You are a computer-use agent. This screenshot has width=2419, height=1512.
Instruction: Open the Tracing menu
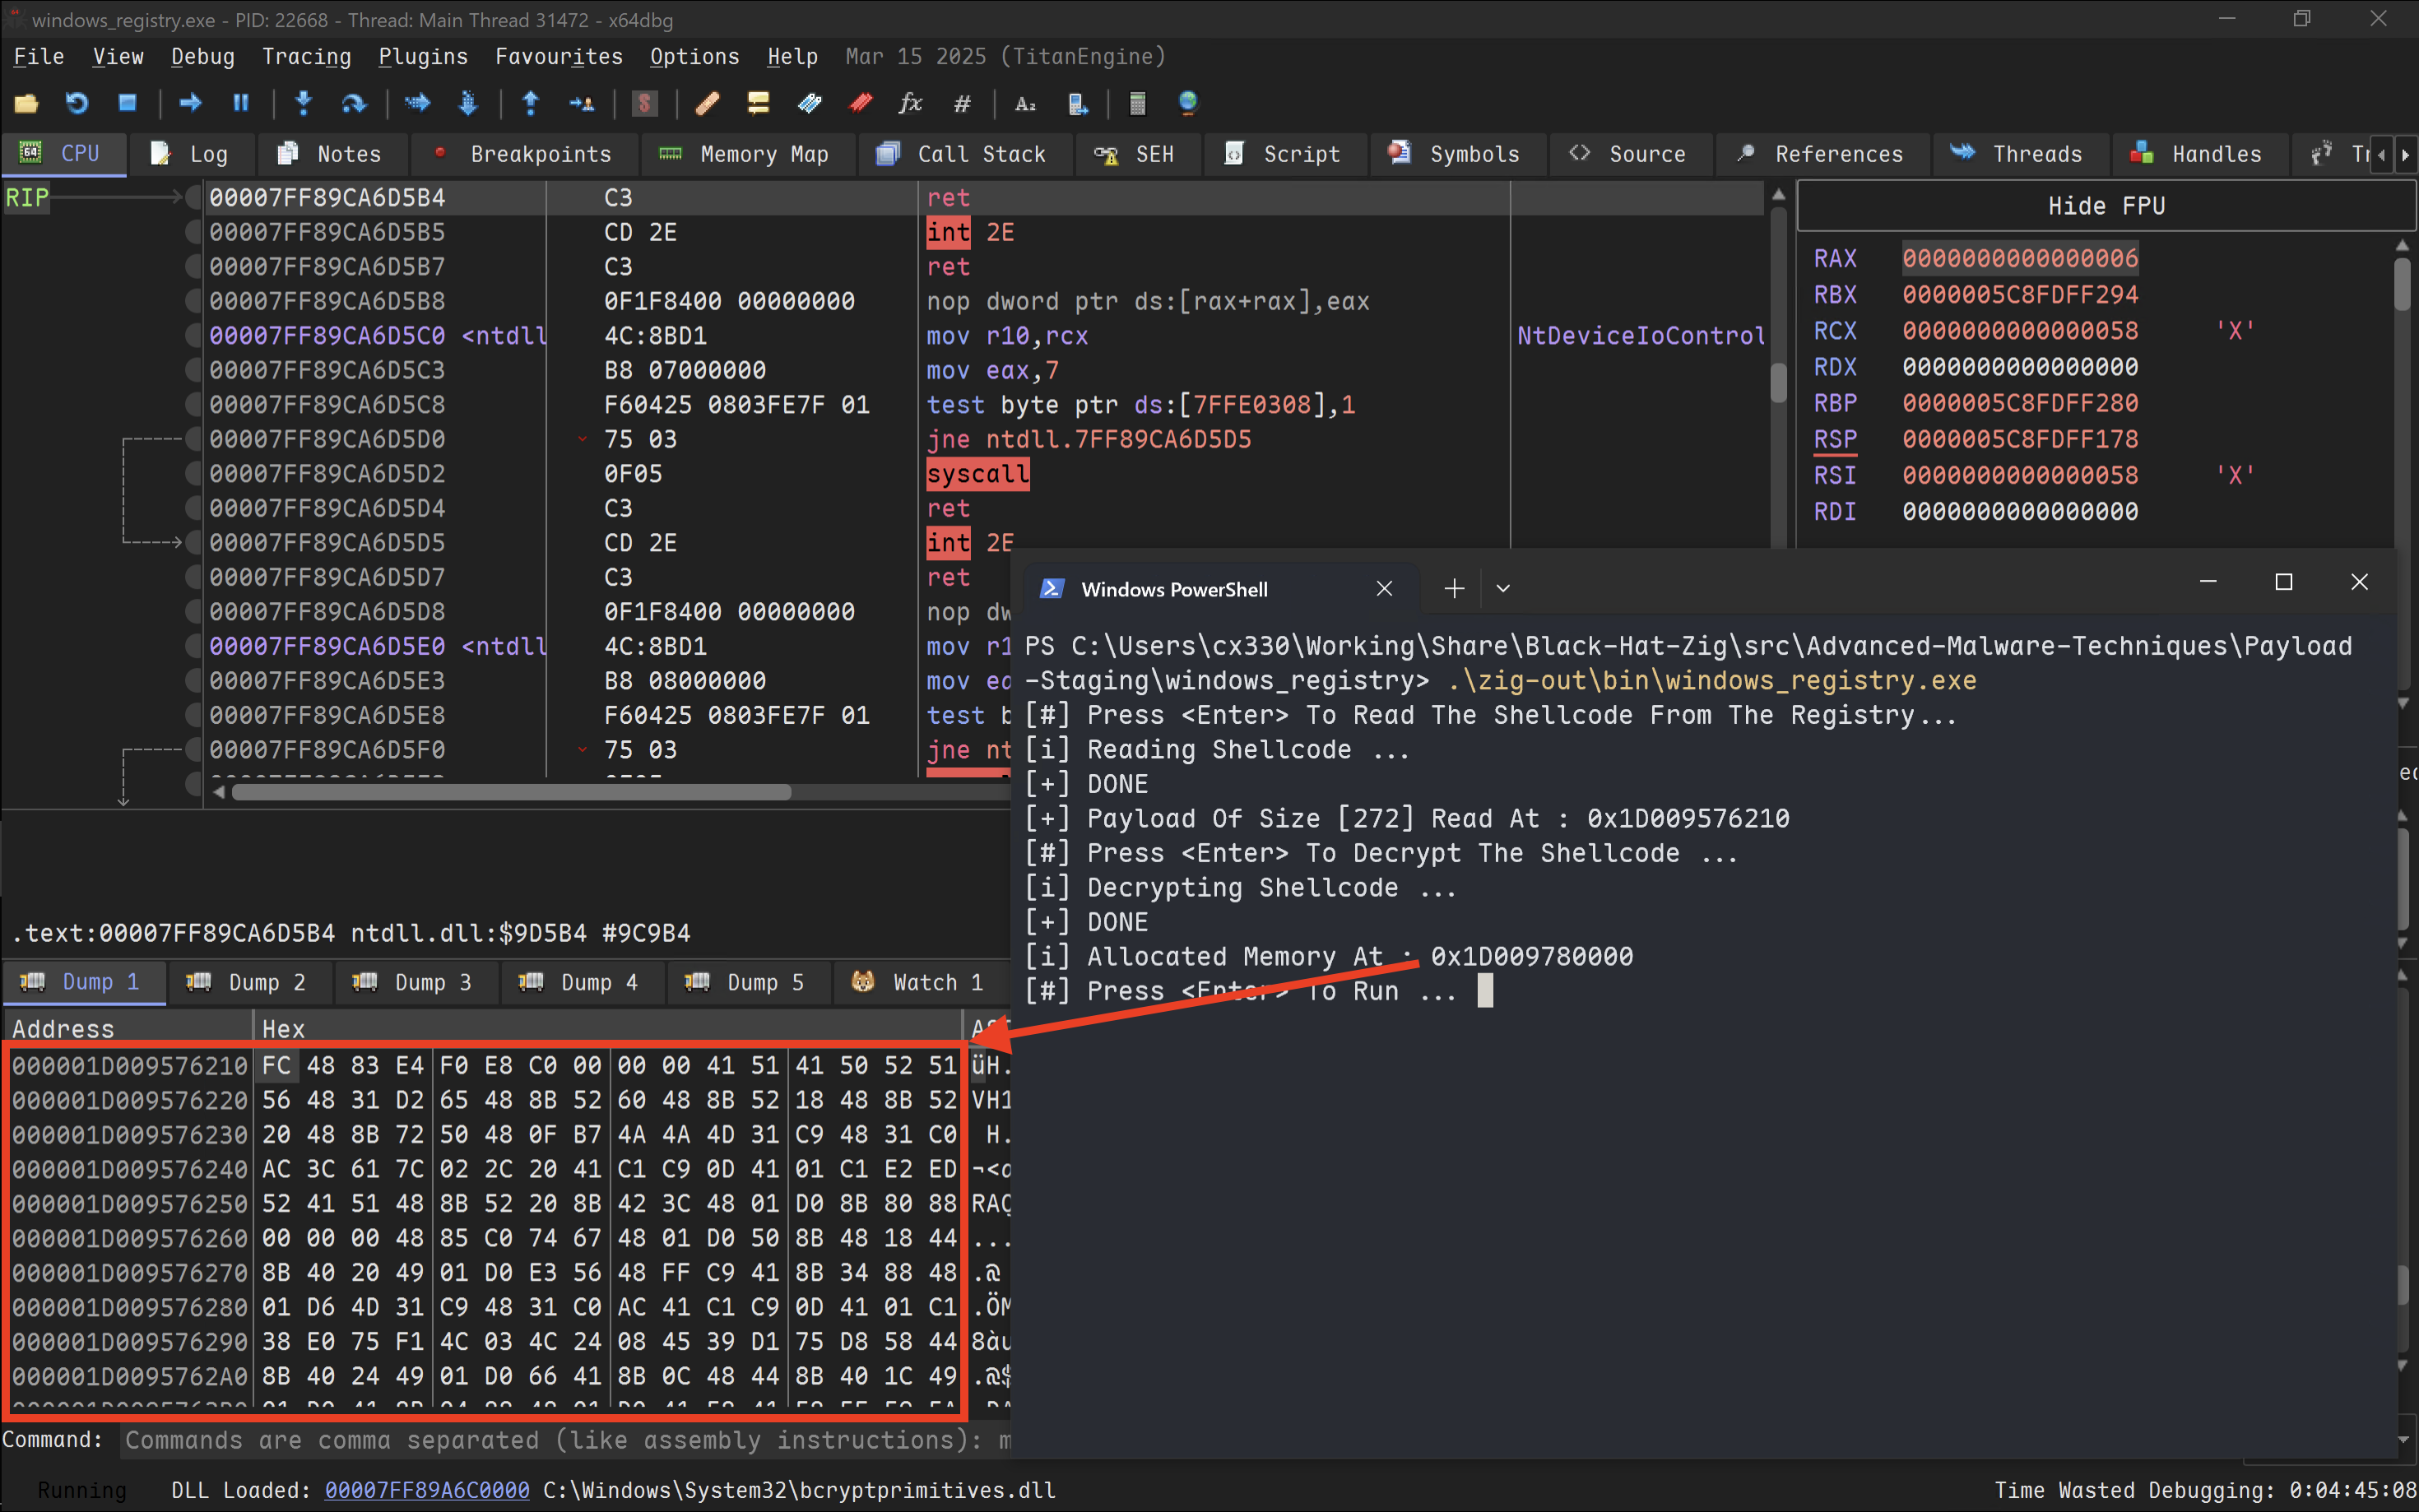(307, 56)
